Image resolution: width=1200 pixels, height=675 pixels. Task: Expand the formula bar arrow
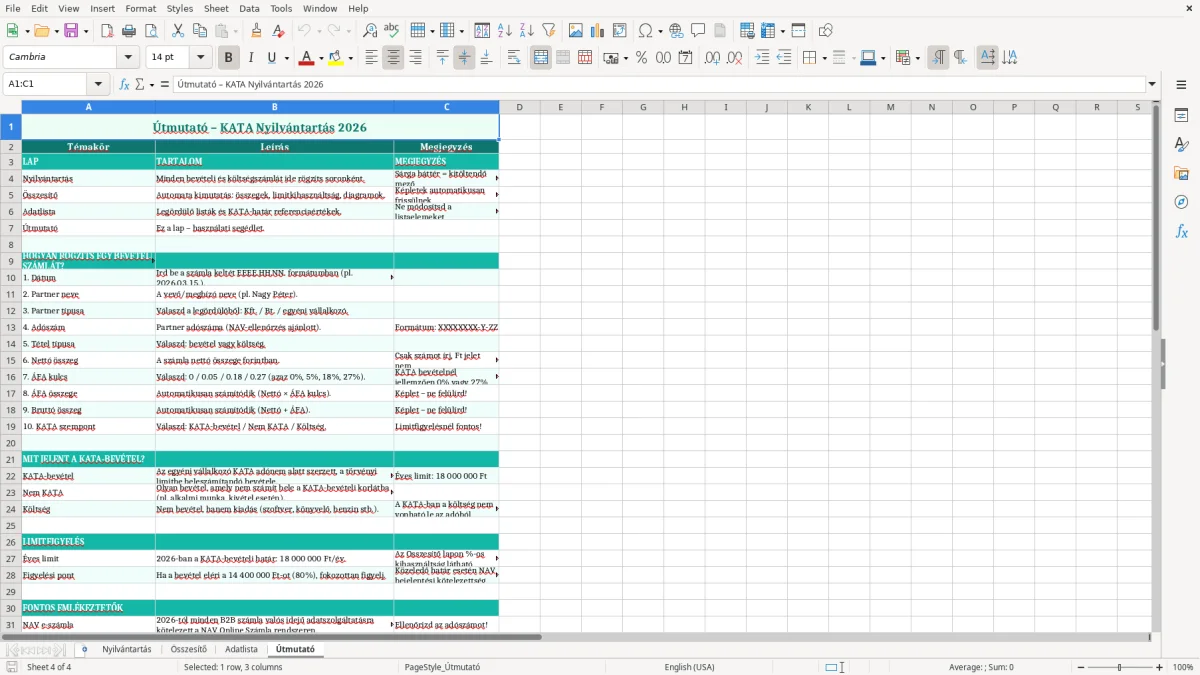click(x=1152, y=84)
